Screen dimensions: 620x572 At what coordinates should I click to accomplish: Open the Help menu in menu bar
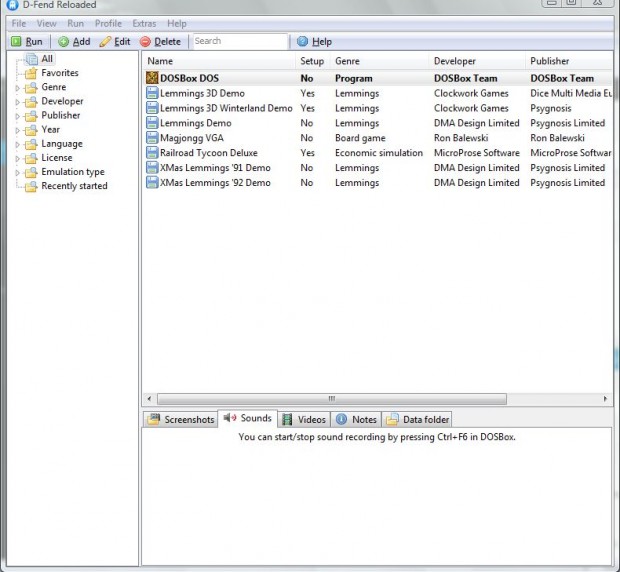[177, 23]
